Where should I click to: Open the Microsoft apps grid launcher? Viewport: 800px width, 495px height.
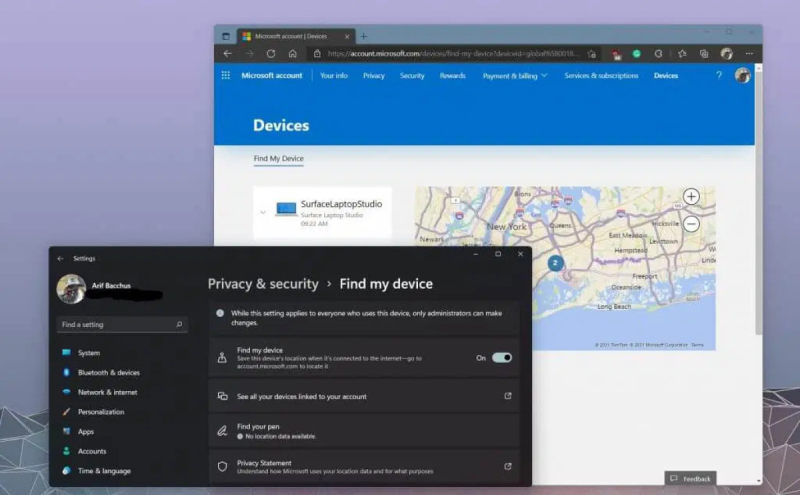coord(226,76)
